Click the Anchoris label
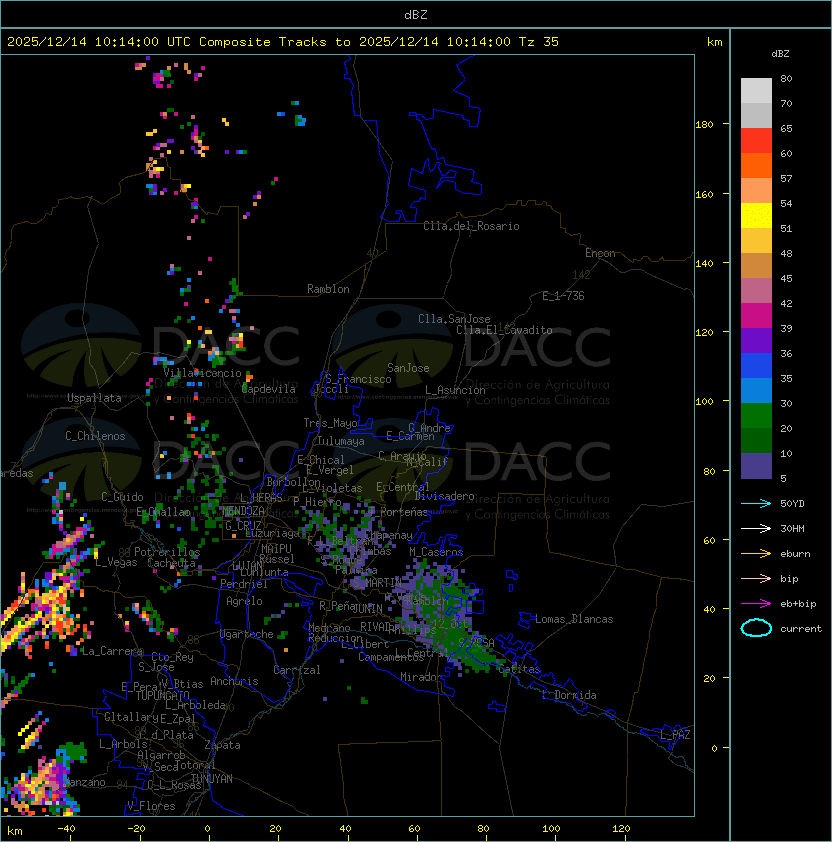 pos(234,681)
